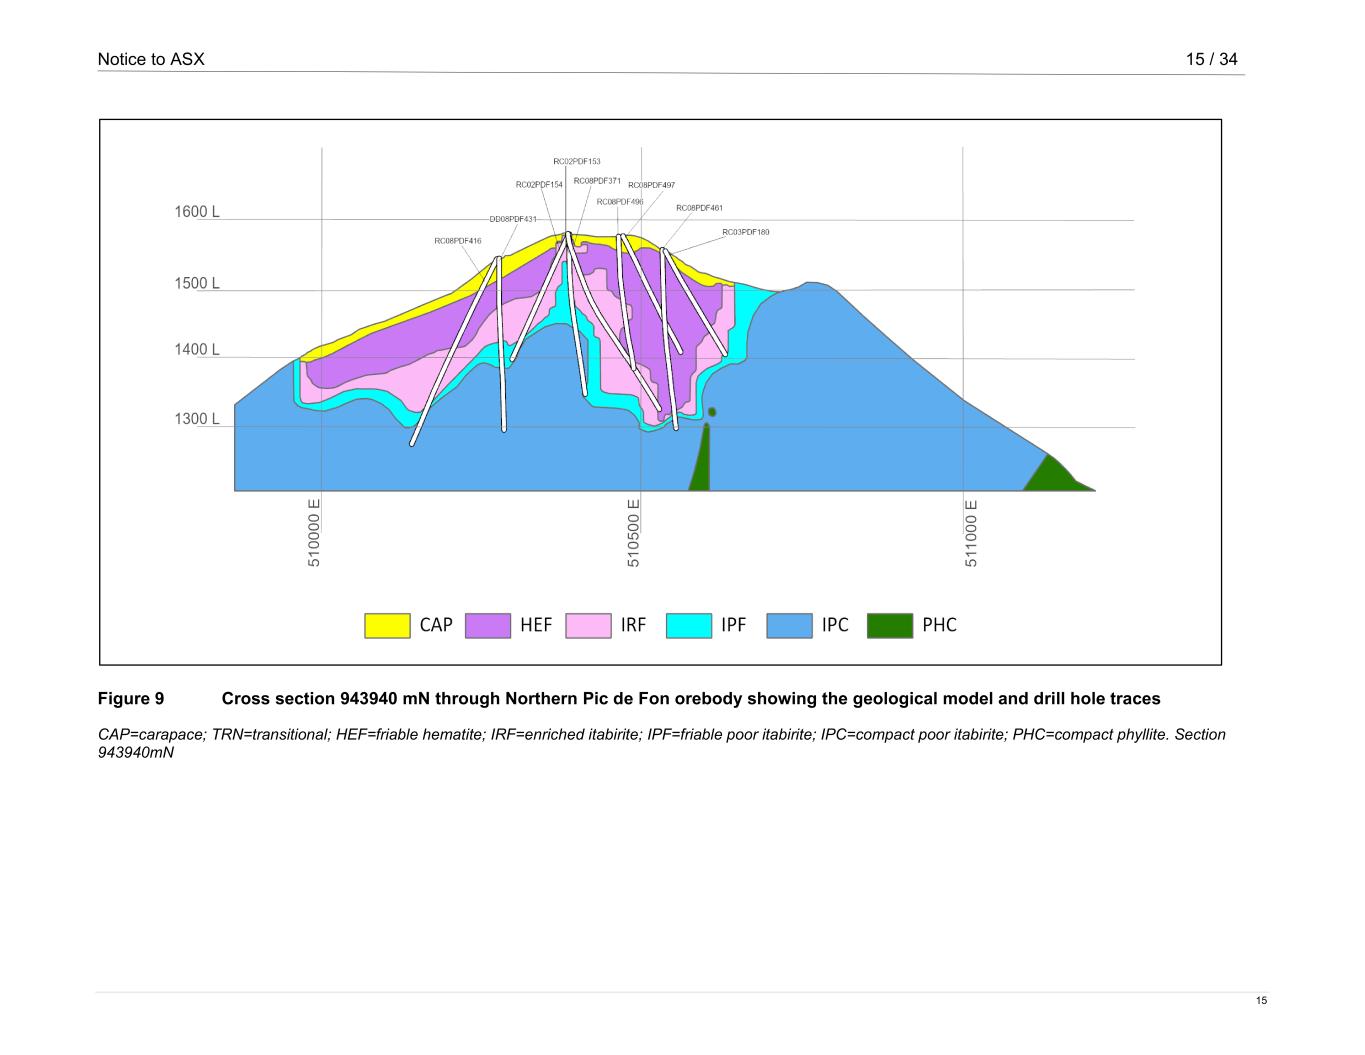Click the 510000 E easting label
This screenshot has width=1365, height=1055.
tap(314, 533)
